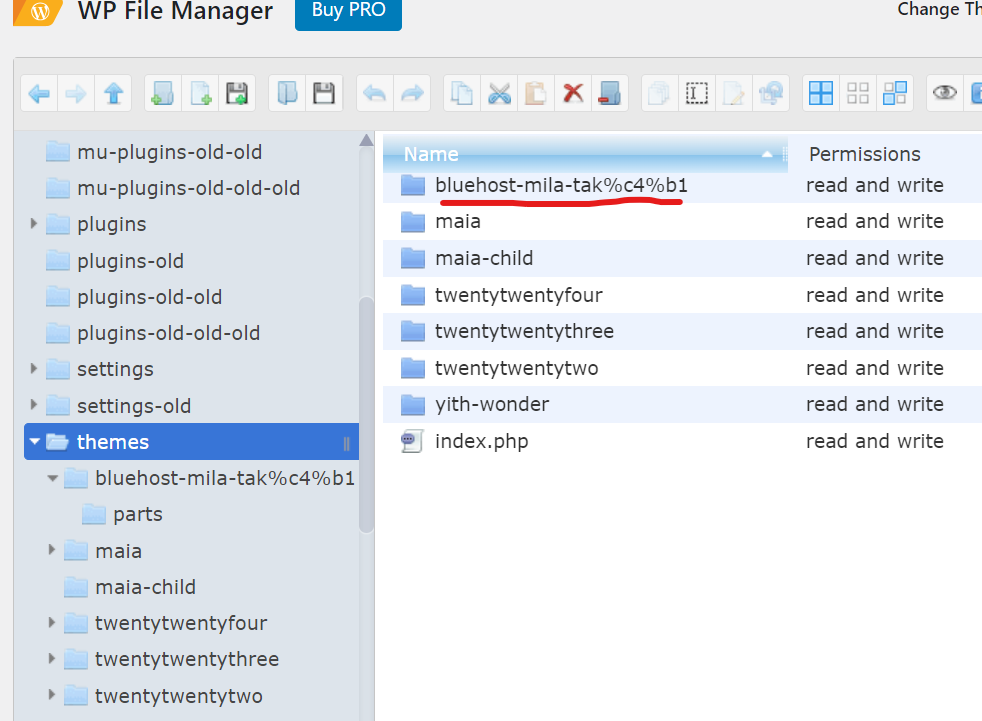Viewport: 982px width, 721px height.
Task: Select twentytwentytwo in the file list
Action: click(683, 368)
